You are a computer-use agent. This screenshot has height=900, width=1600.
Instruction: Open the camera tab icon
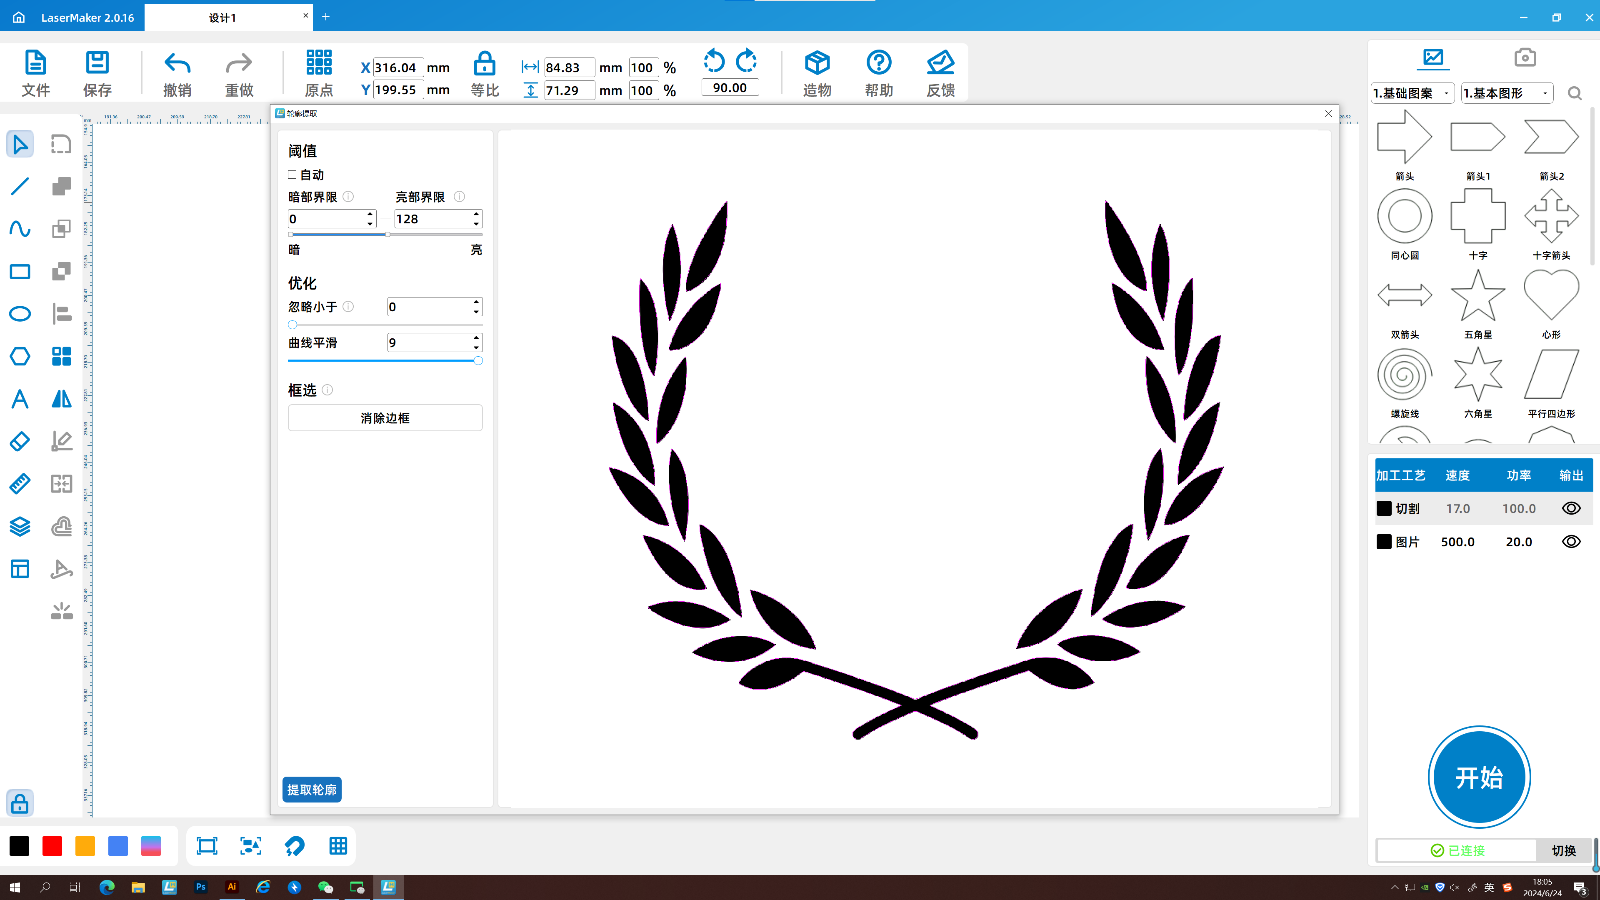click(x=1524, y=58)
